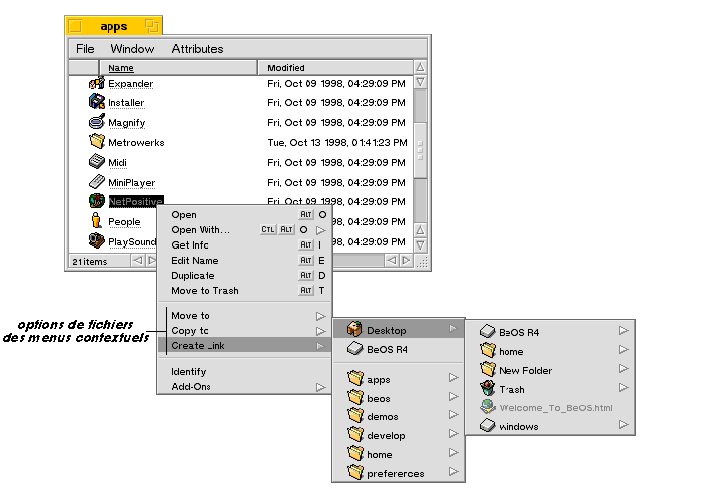Click the close box on apps title tab
This screenshot has width=704, height=488.
pos(75,26)
